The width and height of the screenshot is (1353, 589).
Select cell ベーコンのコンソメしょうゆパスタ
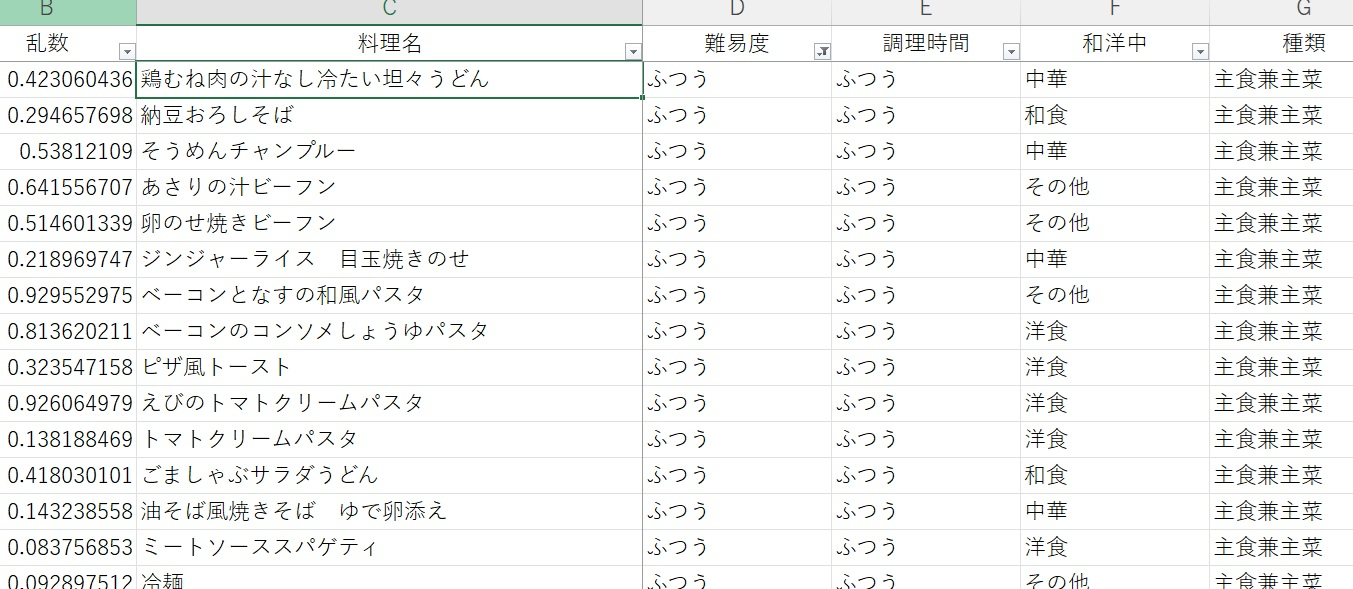tap(390, 332)
